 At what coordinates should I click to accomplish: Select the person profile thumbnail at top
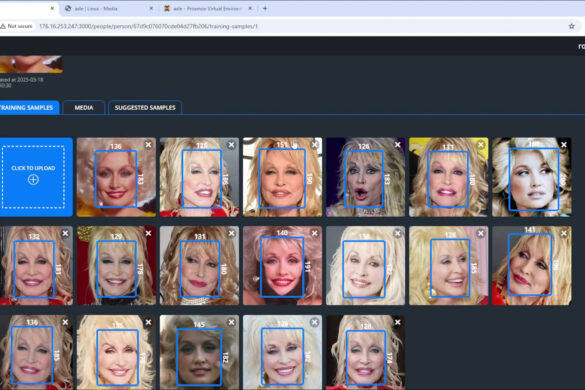coord(31,64)
